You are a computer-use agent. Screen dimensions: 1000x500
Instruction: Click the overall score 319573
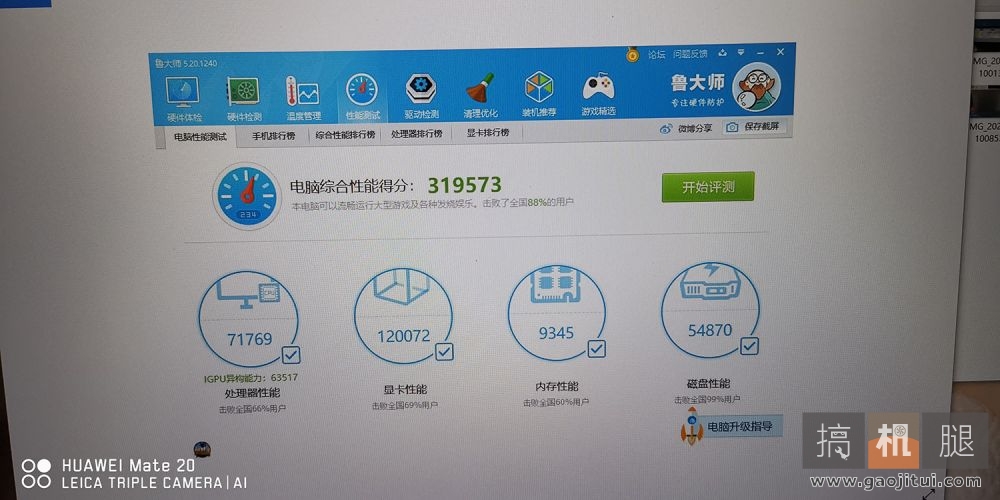pos(464,186)
